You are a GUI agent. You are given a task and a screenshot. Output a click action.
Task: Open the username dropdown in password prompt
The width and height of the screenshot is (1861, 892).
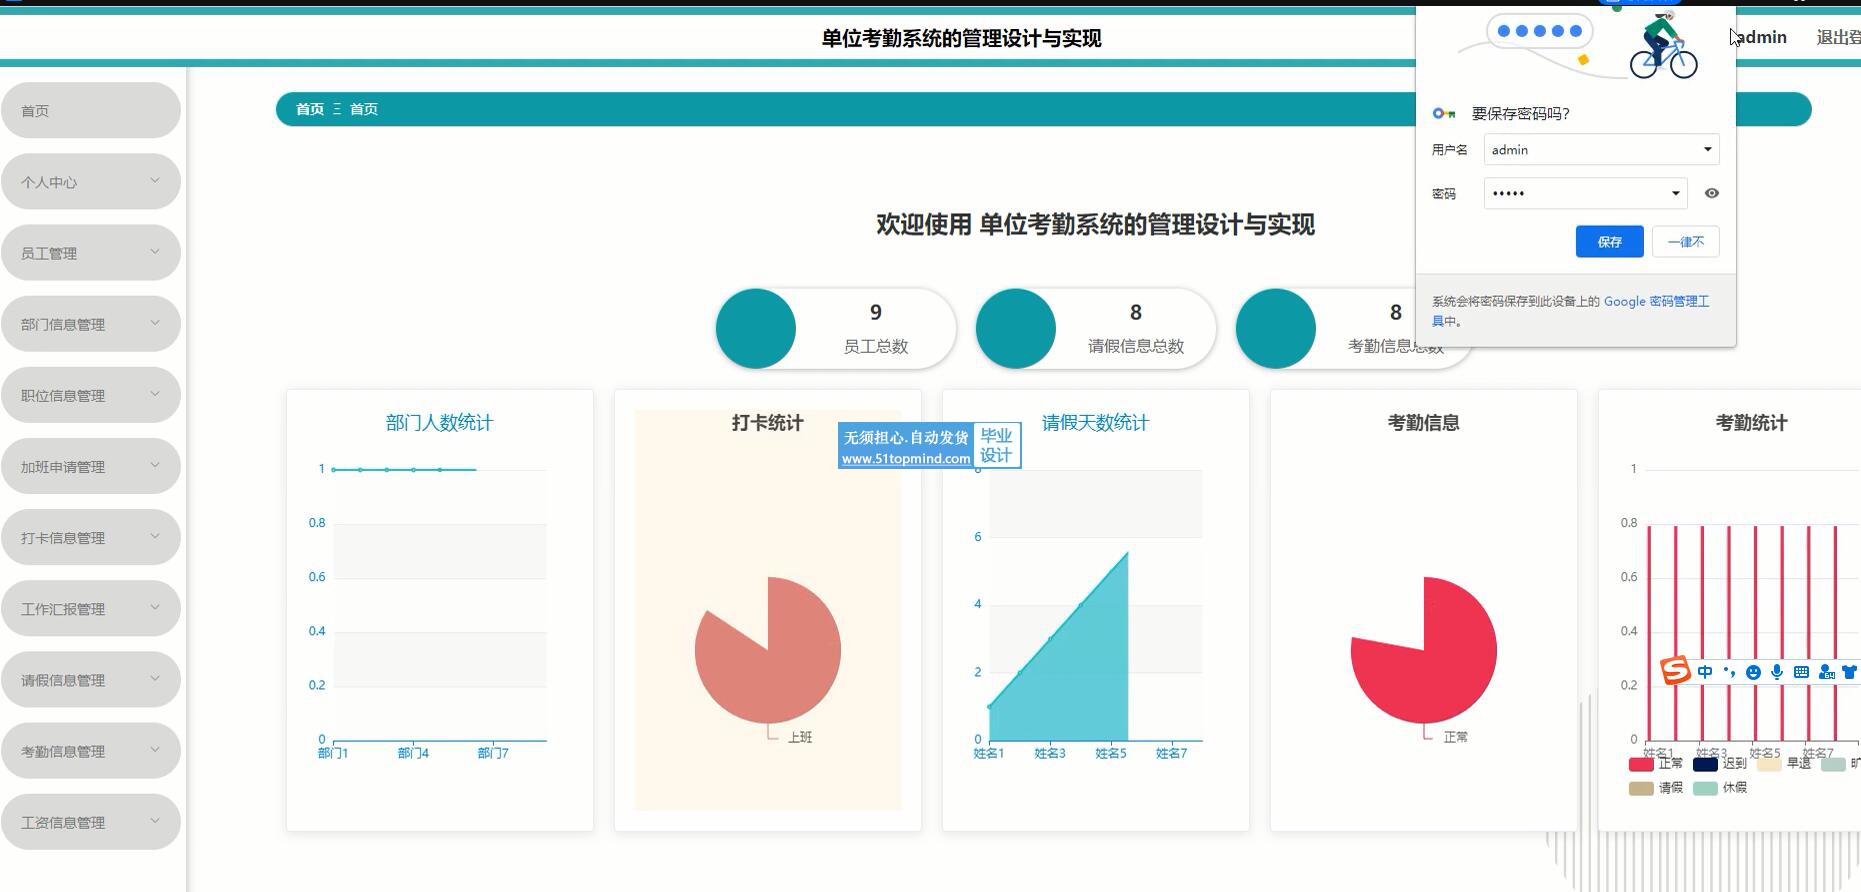tap(1707, 150)
